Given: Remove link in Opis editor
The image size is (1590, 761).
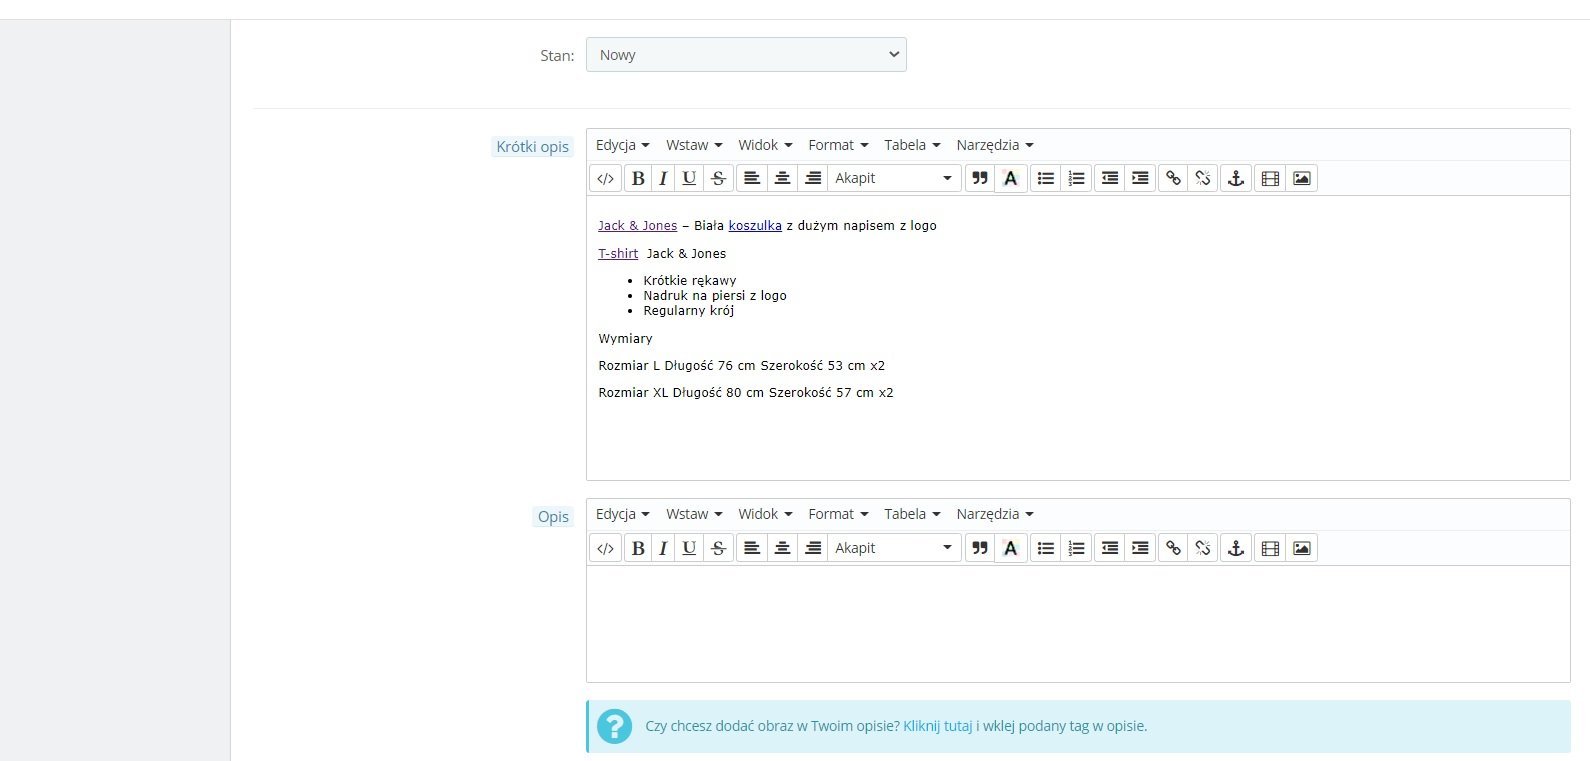Looking at the screenshot, I should (1203, 548).
